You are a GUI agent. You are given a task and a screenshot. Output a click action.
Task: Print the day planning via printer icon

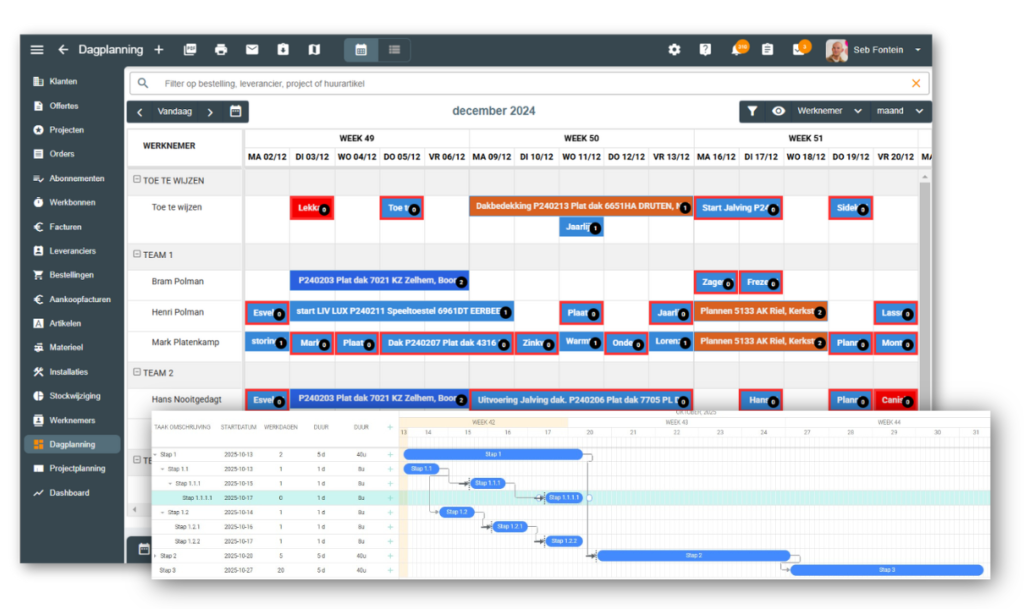pos(221,50)
